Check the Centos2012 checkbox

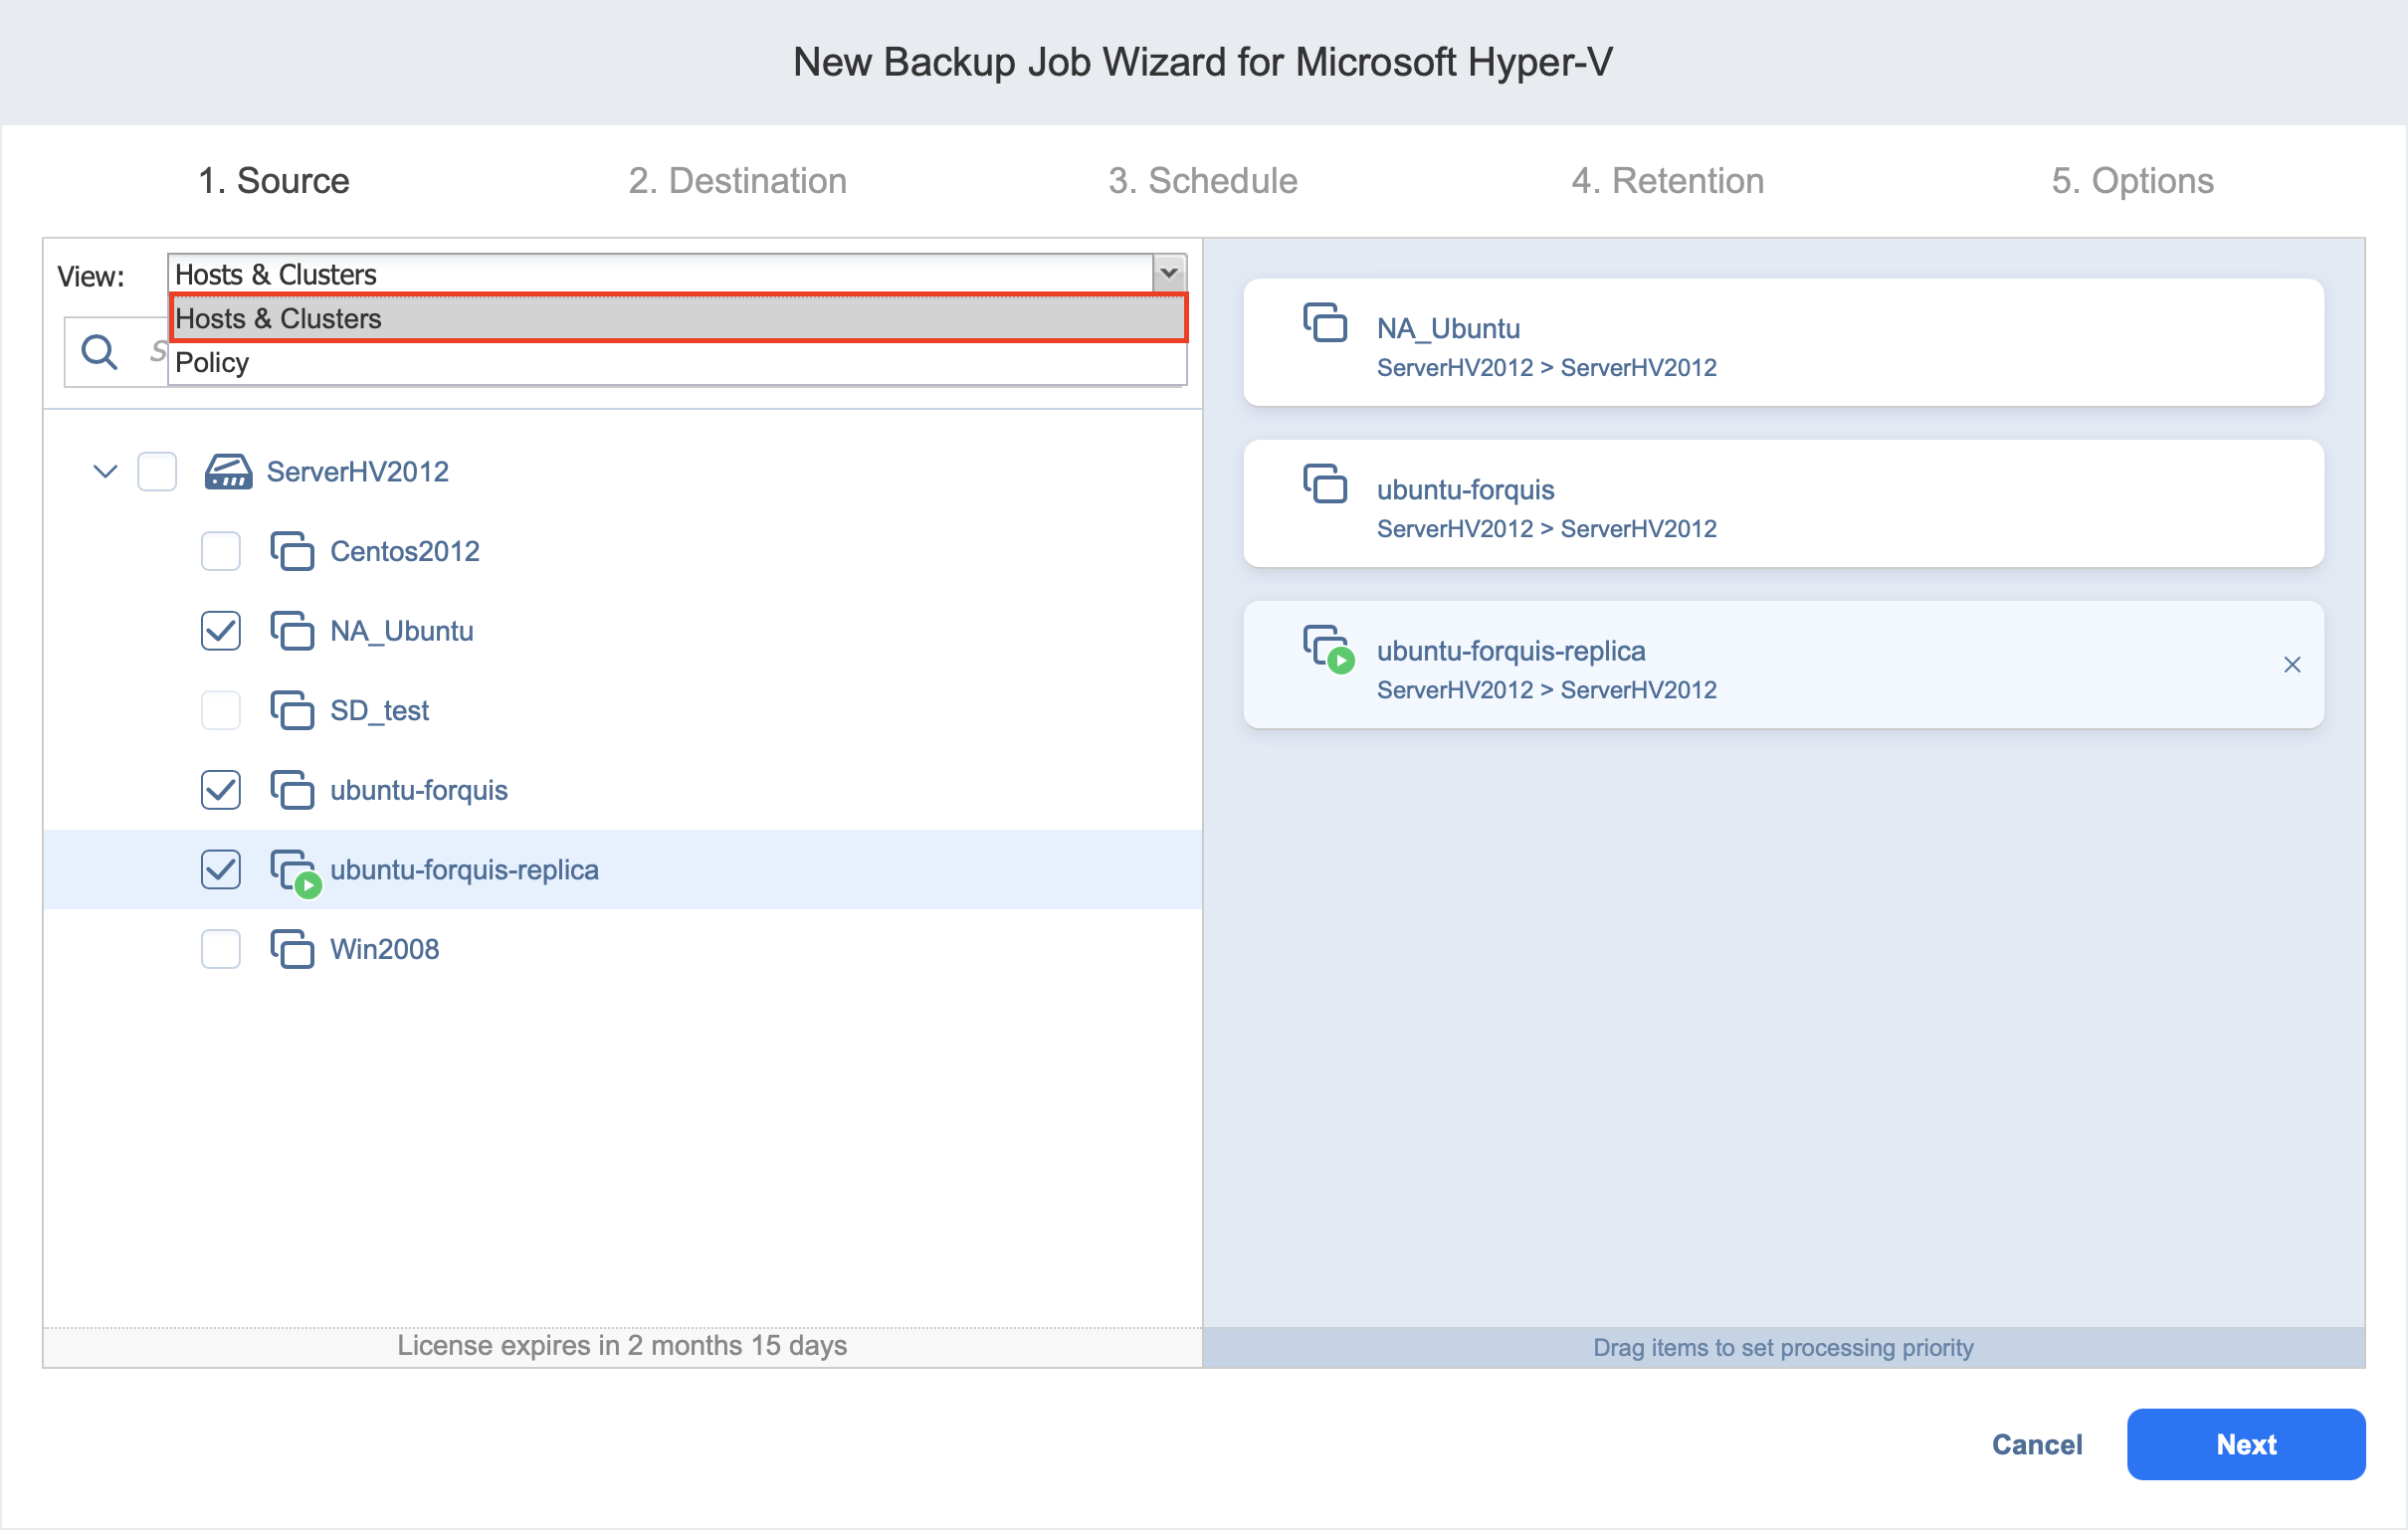tap(220, 551)
